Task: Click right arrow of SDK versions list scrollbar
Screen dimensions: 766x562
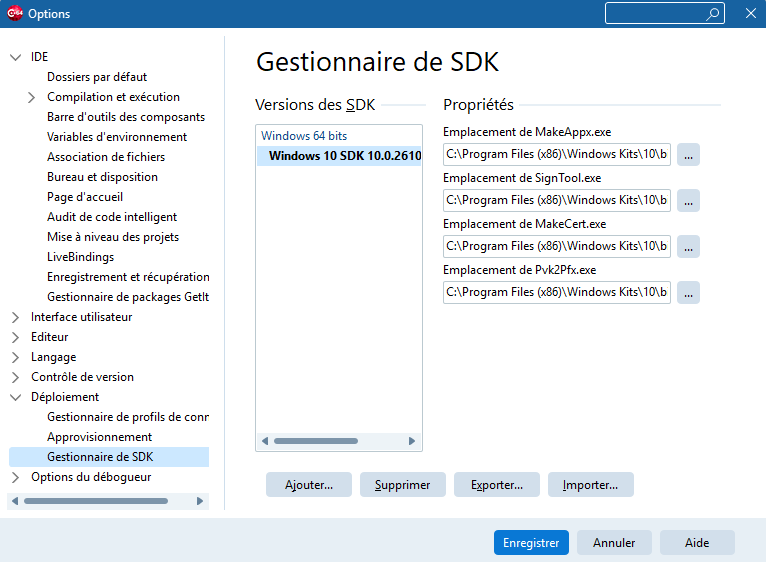Action: [412, 441]
